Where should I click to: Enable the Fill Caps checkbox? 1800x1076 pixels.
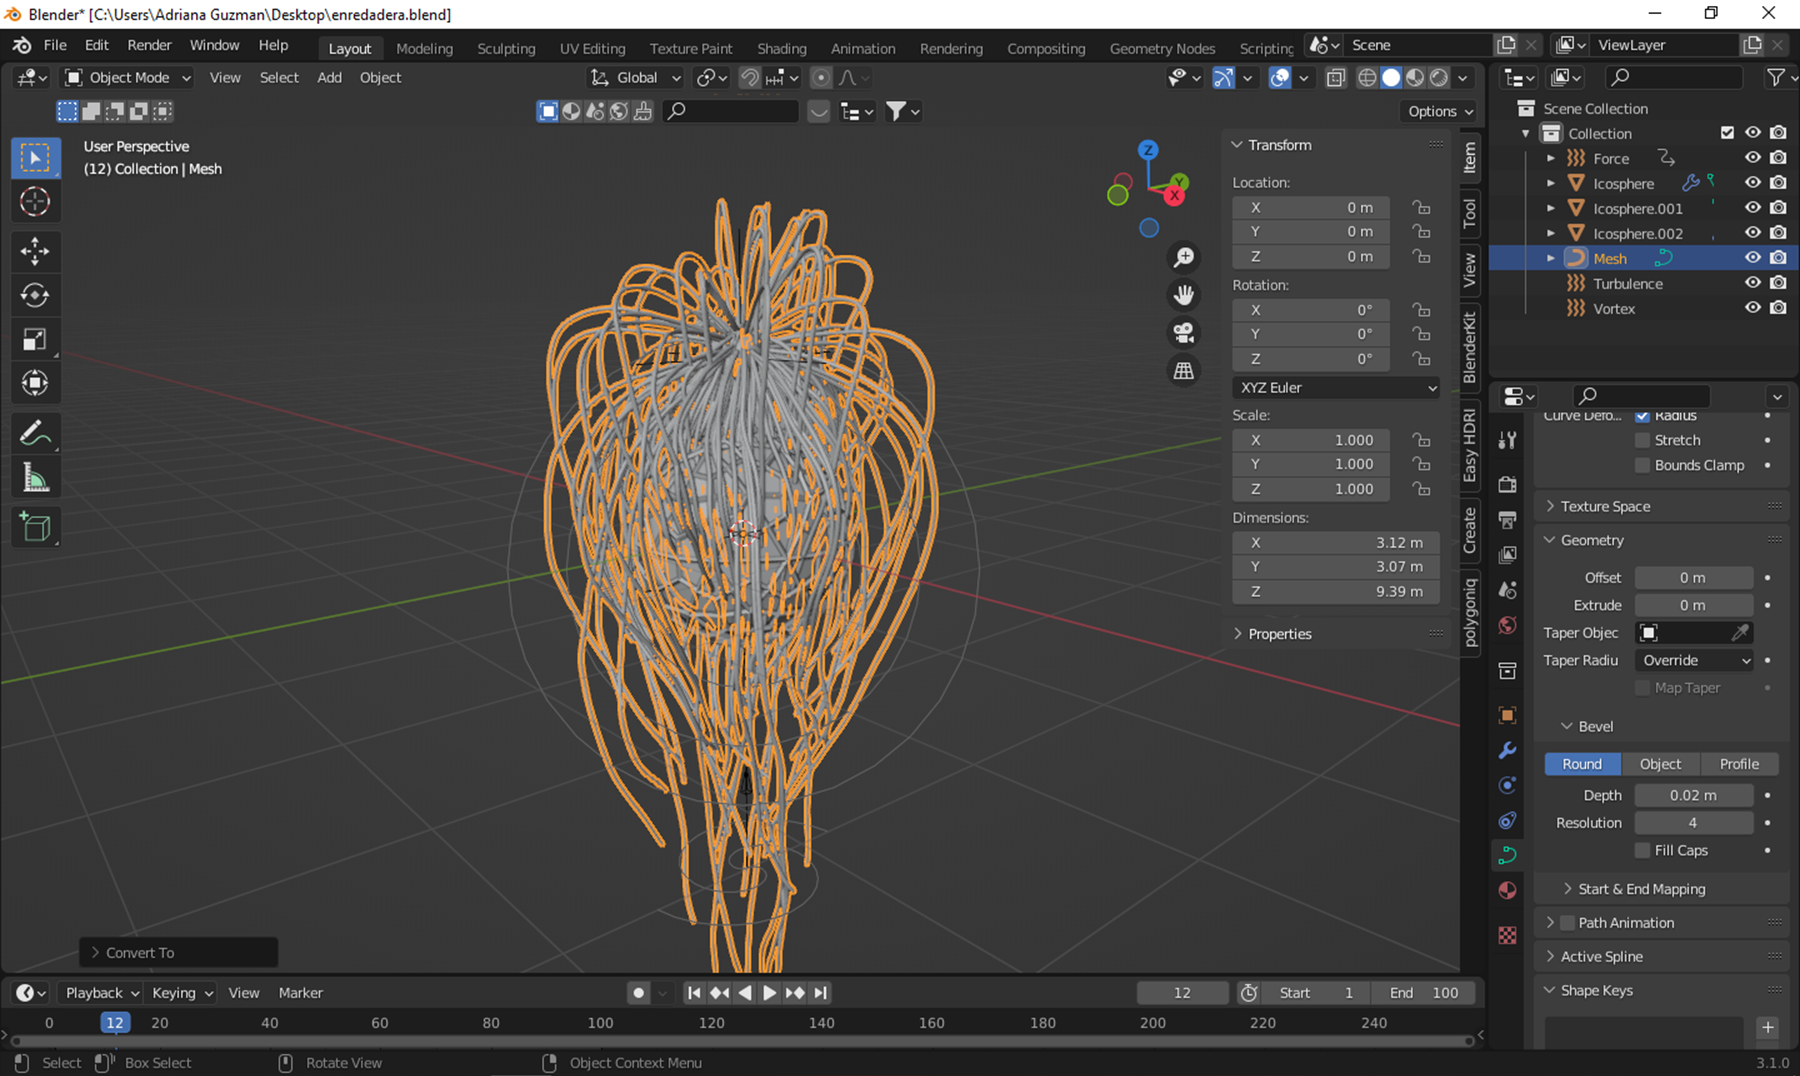(x=1642, y=850)
